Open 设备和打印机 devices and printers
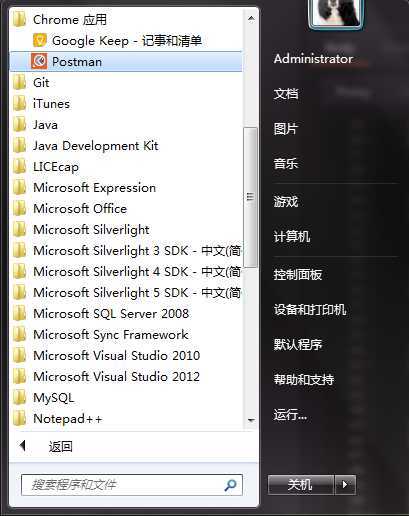The height and width of the screenshot is (516, 409). click(310, 309)
